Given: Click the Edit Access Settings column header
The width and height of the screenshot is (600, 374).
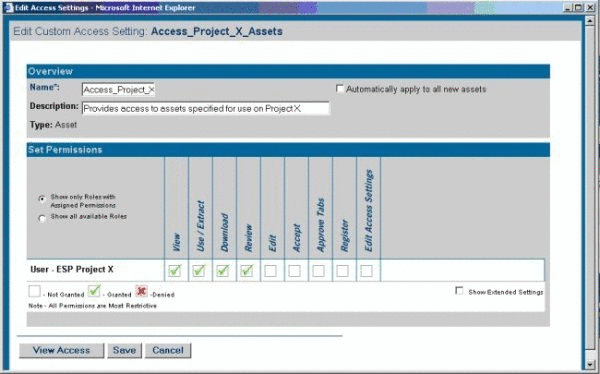Looking at the screenshot, I should [x=368, y=211].
